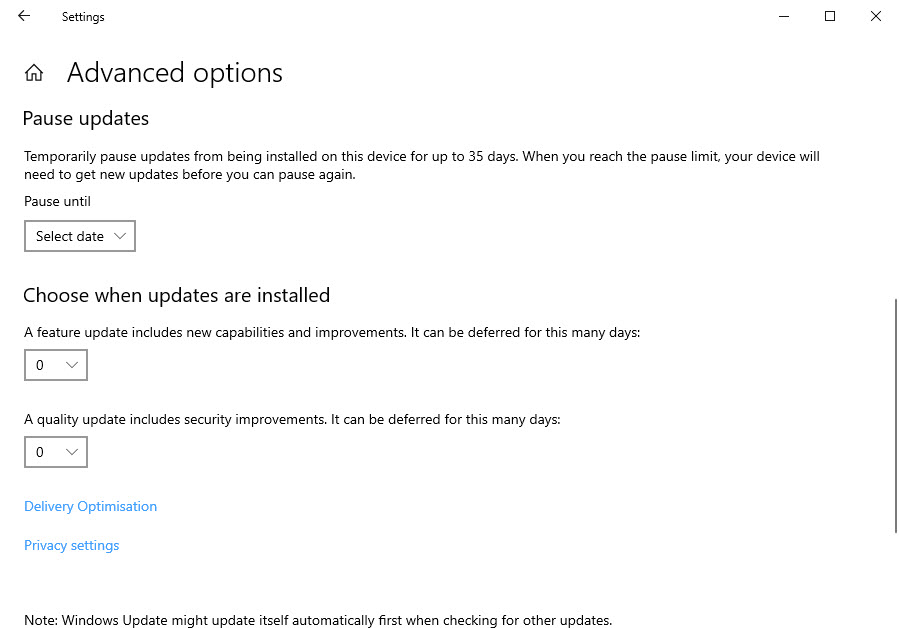The image size is (899, 628).
Task: Click the chevron in the feature update dropdown
Action: point(71,365)
